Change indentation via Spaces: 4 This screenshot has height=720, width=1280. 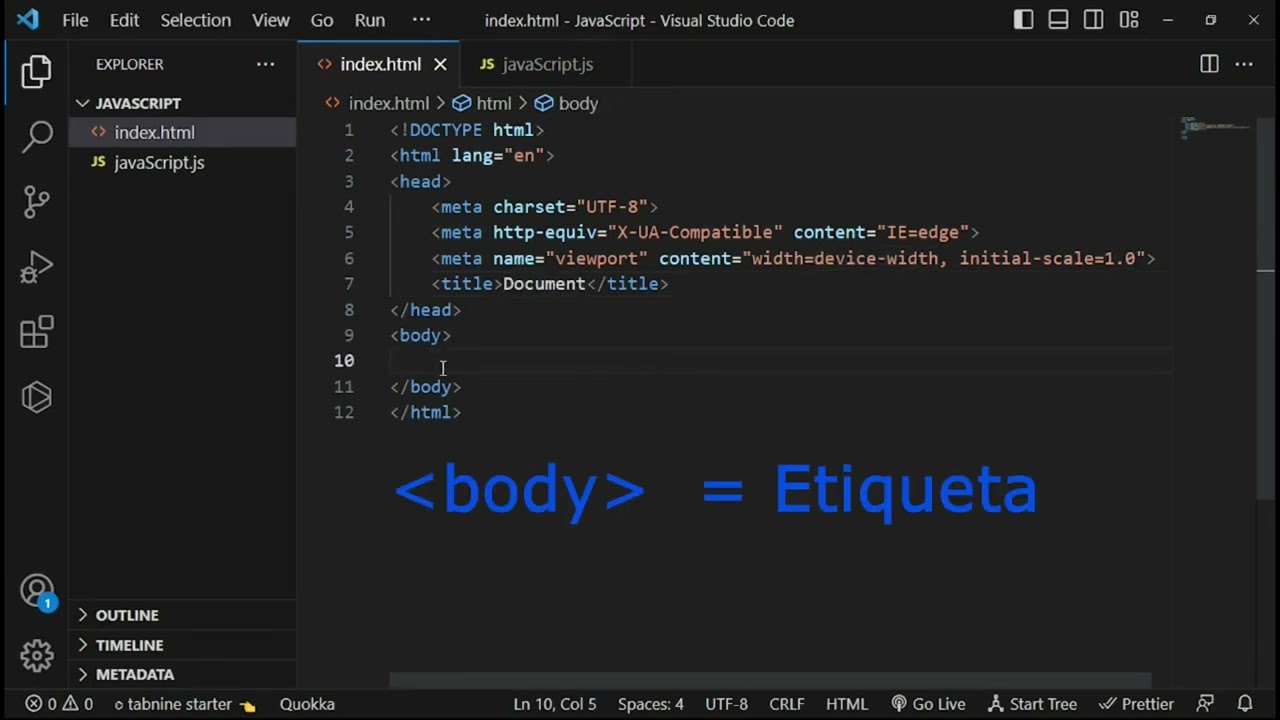click(651, 704)
